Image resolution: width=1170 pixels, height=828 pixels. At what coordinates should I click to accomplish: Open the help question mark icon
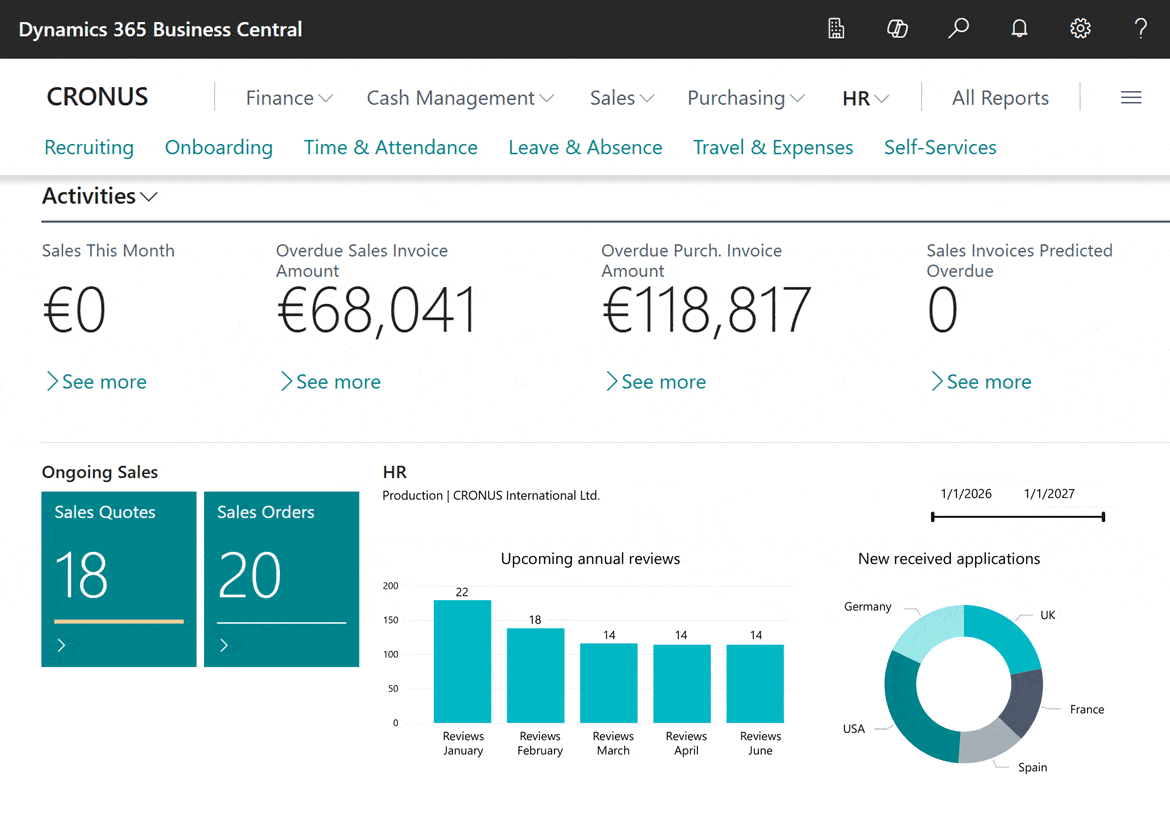pos(1141,29)
